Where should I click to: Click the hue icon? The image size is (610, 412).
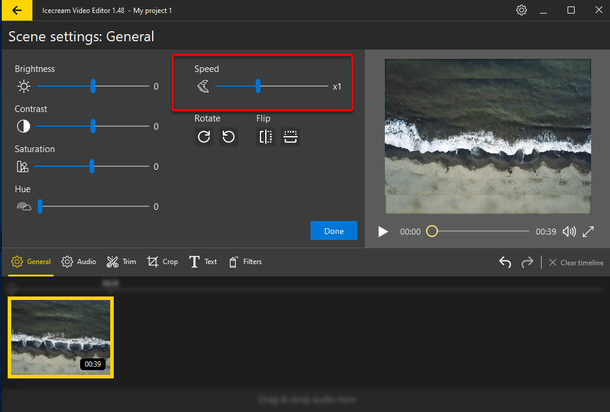24,207
